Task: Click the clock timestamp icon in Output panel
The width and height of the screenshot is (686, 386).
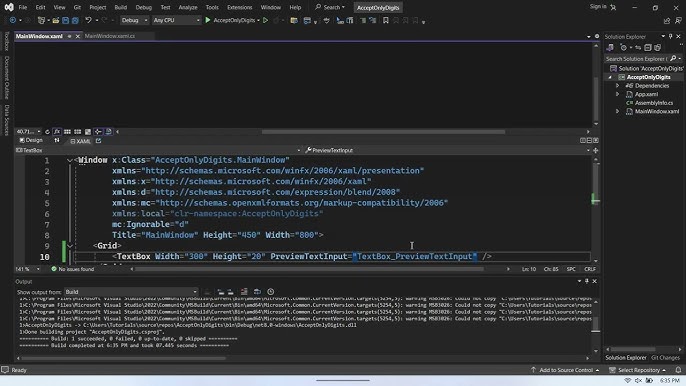Action: click(x=271, y=291)
